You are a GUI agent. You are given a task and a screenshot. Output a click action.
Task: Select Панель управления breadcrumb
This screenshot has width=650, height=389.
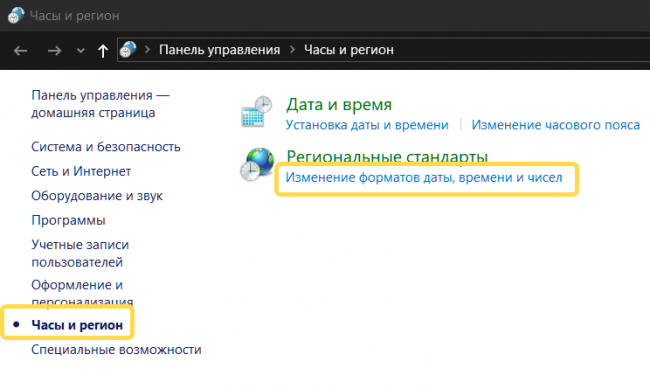(x=219, y=50)
